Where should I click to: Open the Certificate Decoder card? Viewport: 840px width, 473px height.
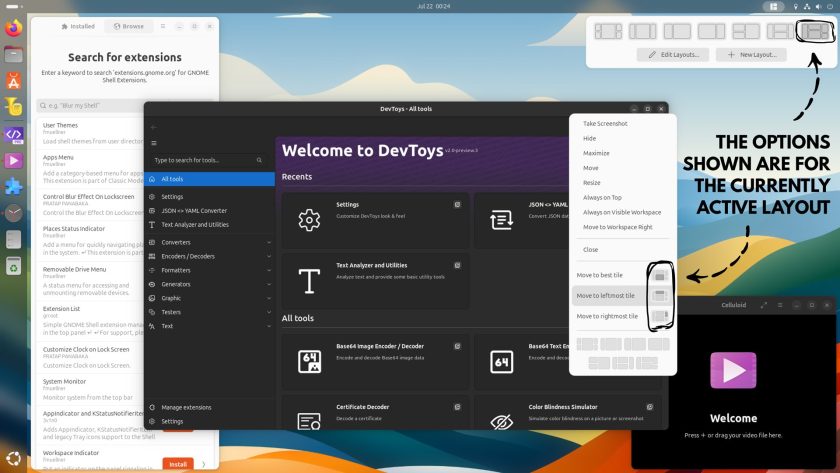pyautogui.click(x=375, y=412)
